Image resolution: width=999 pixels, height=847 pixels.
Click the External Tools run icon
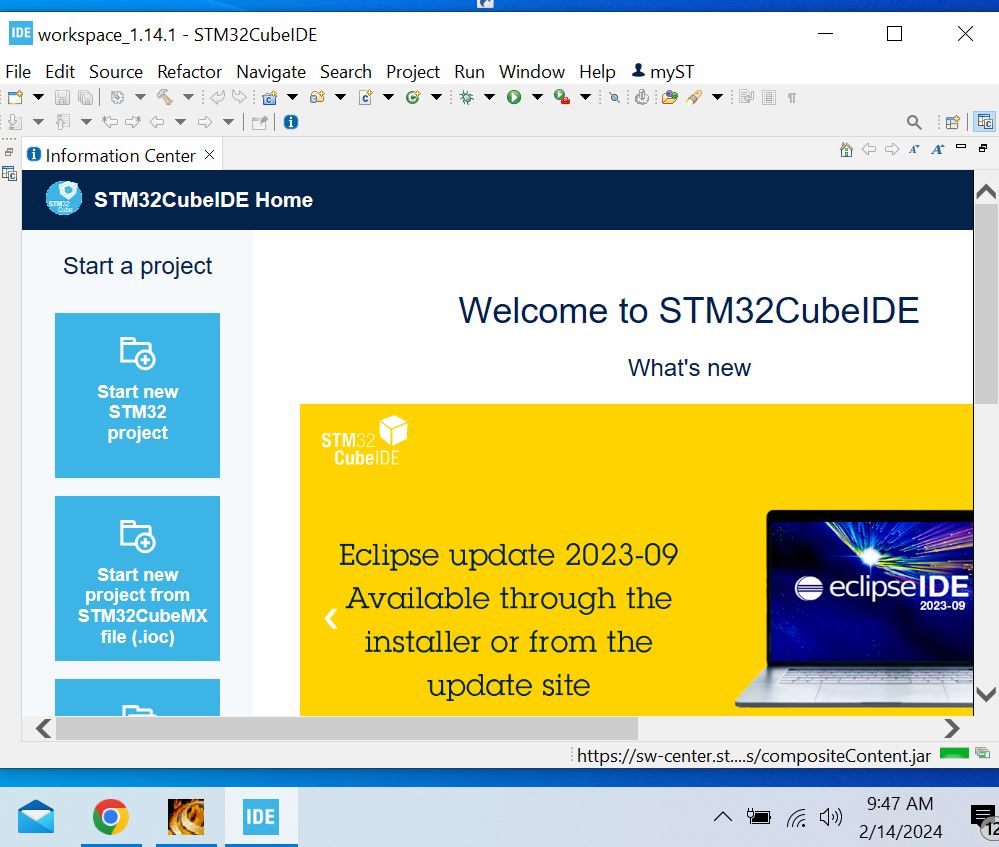click(x=562, y=98)
